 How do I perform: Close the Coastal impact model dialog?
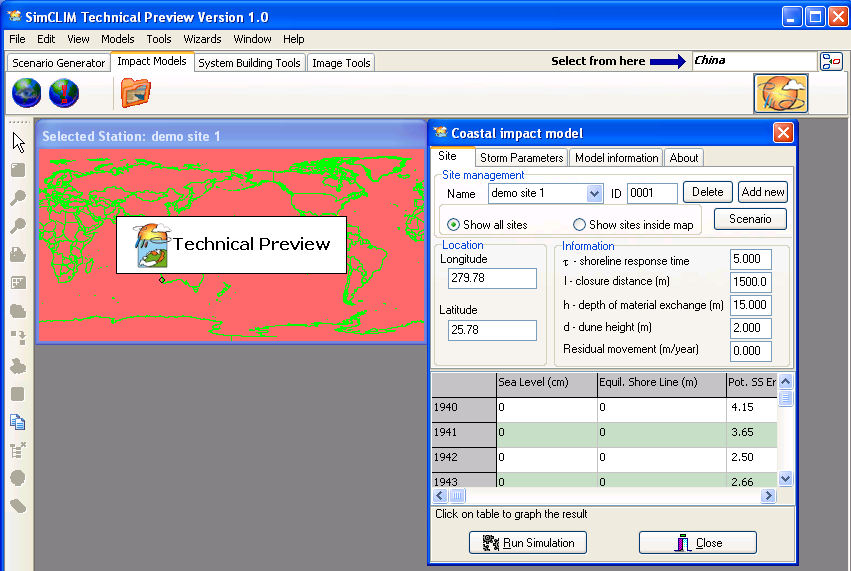(x=783, y=132)
